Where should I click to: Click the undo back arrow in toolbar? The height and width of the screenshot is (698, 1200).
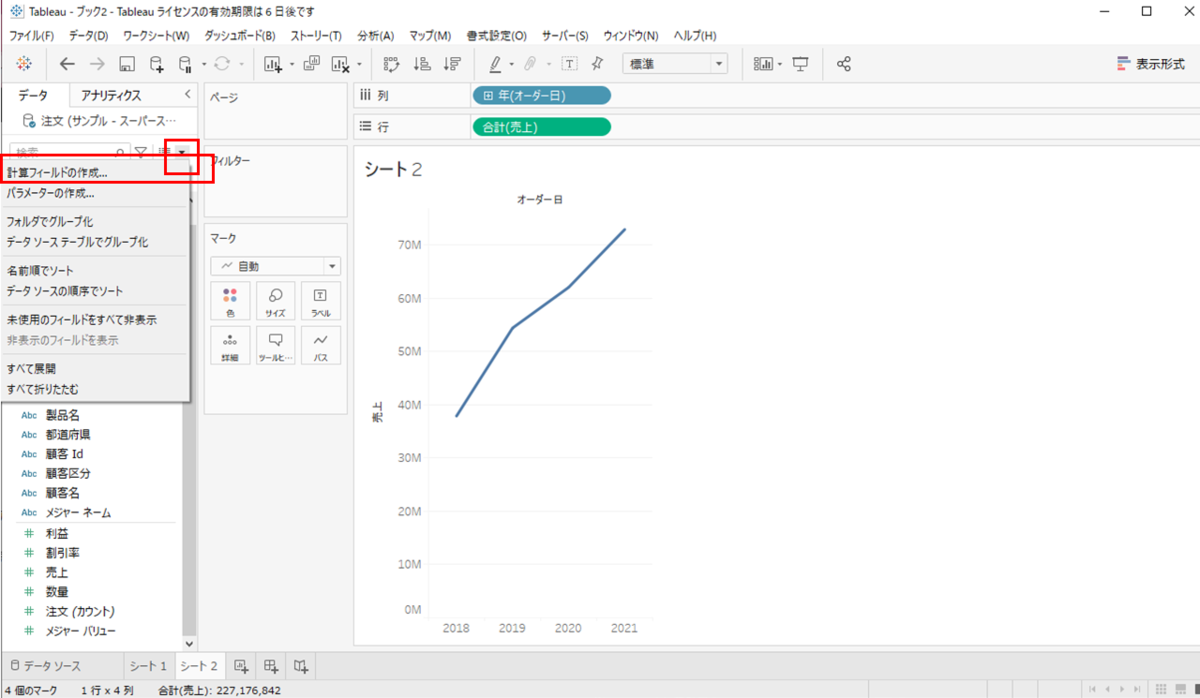67,63
